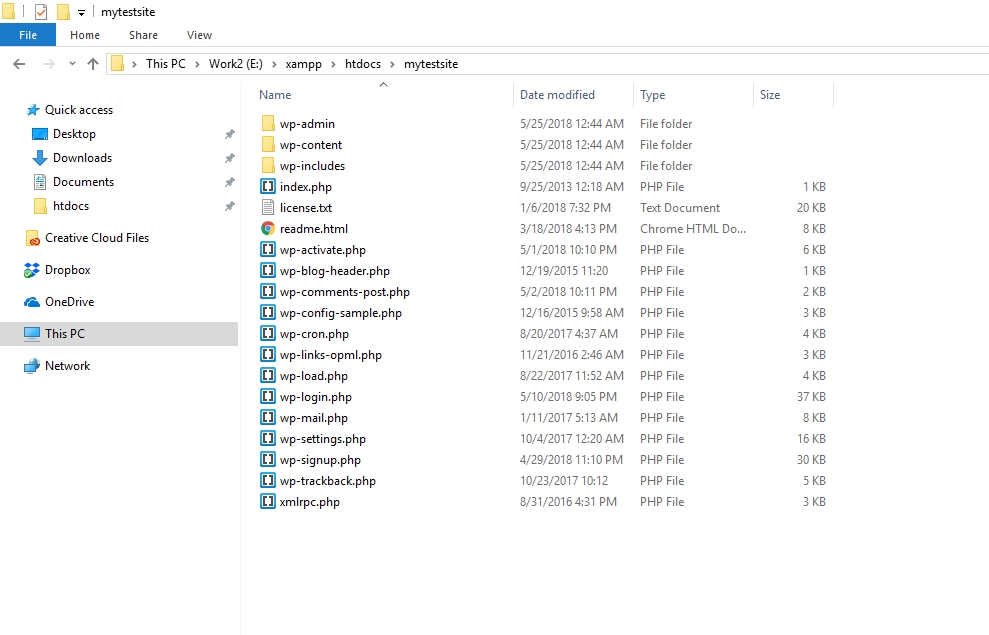Expand the chevron after xampp in address bar

(x=333, y=64)
